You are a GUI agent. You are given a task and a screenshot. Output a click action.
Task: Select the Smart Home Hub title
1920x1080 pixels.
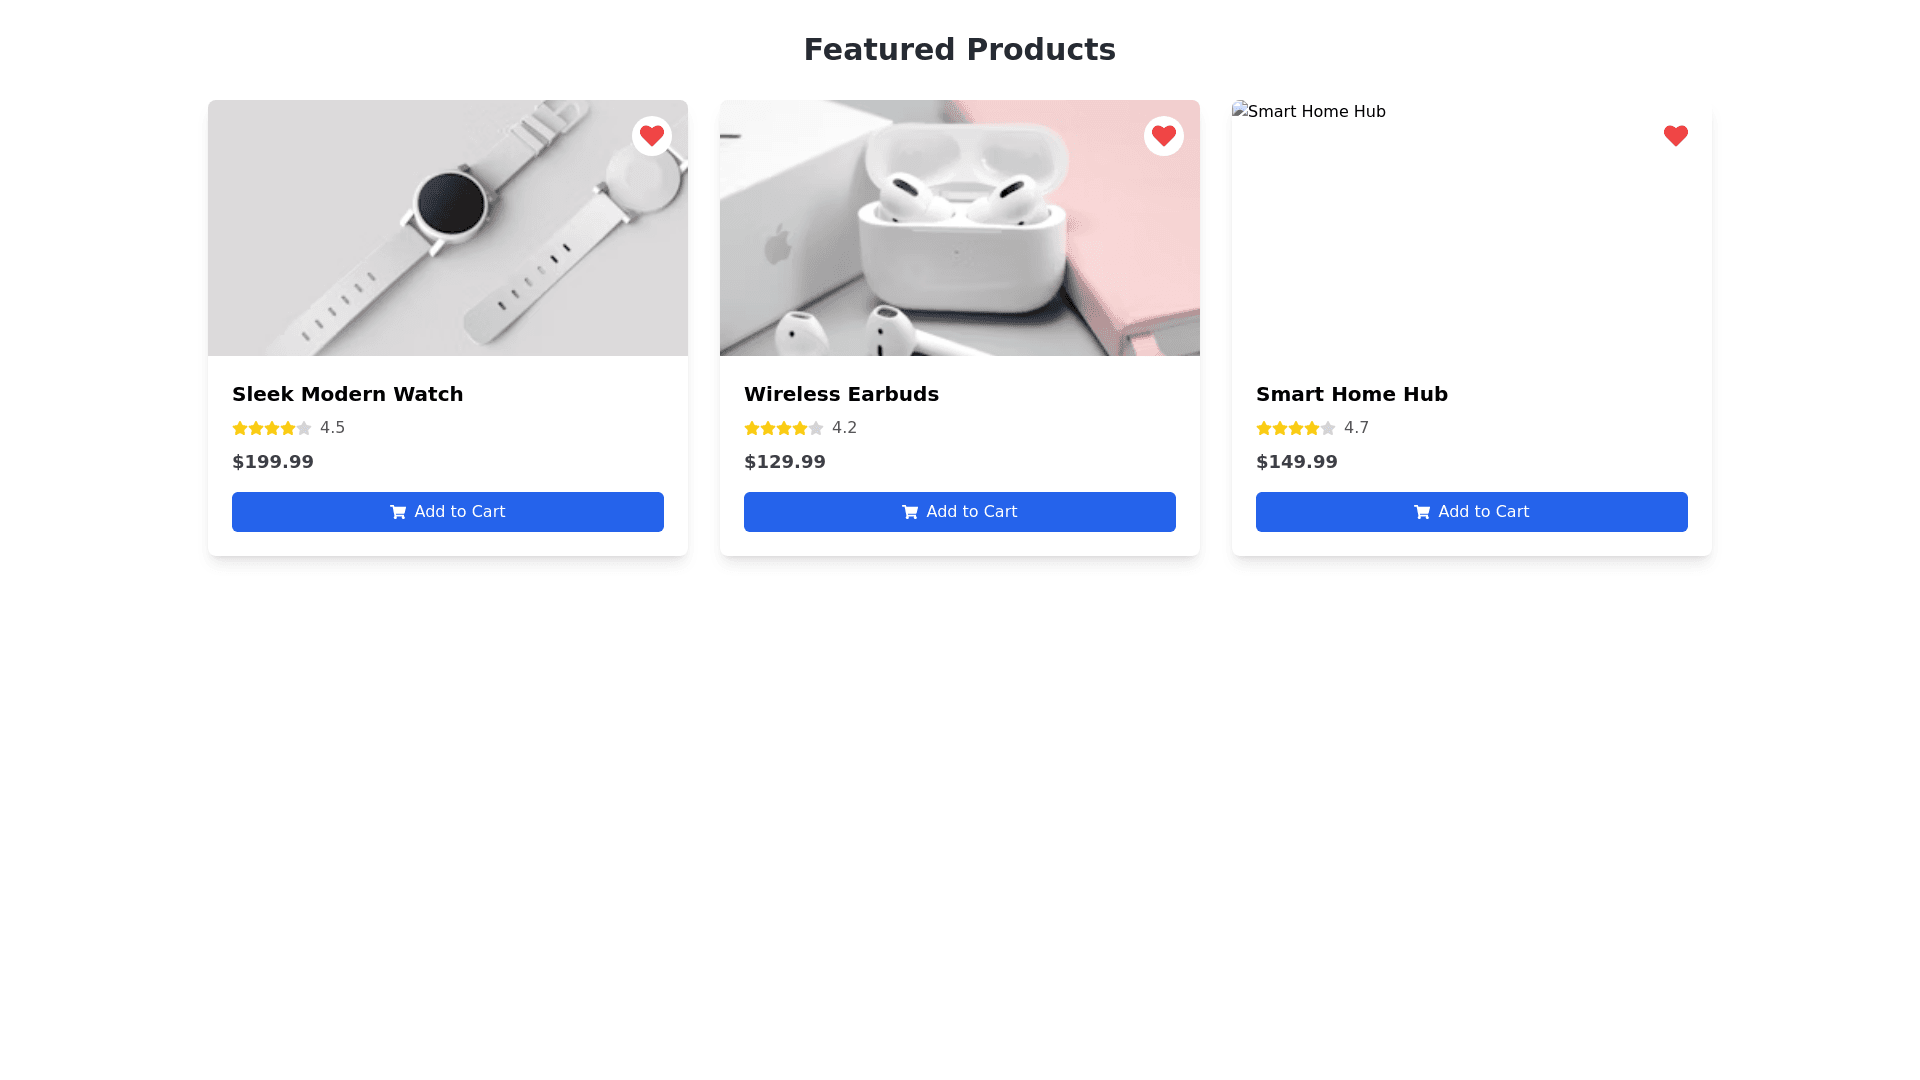pos(1352,394)
